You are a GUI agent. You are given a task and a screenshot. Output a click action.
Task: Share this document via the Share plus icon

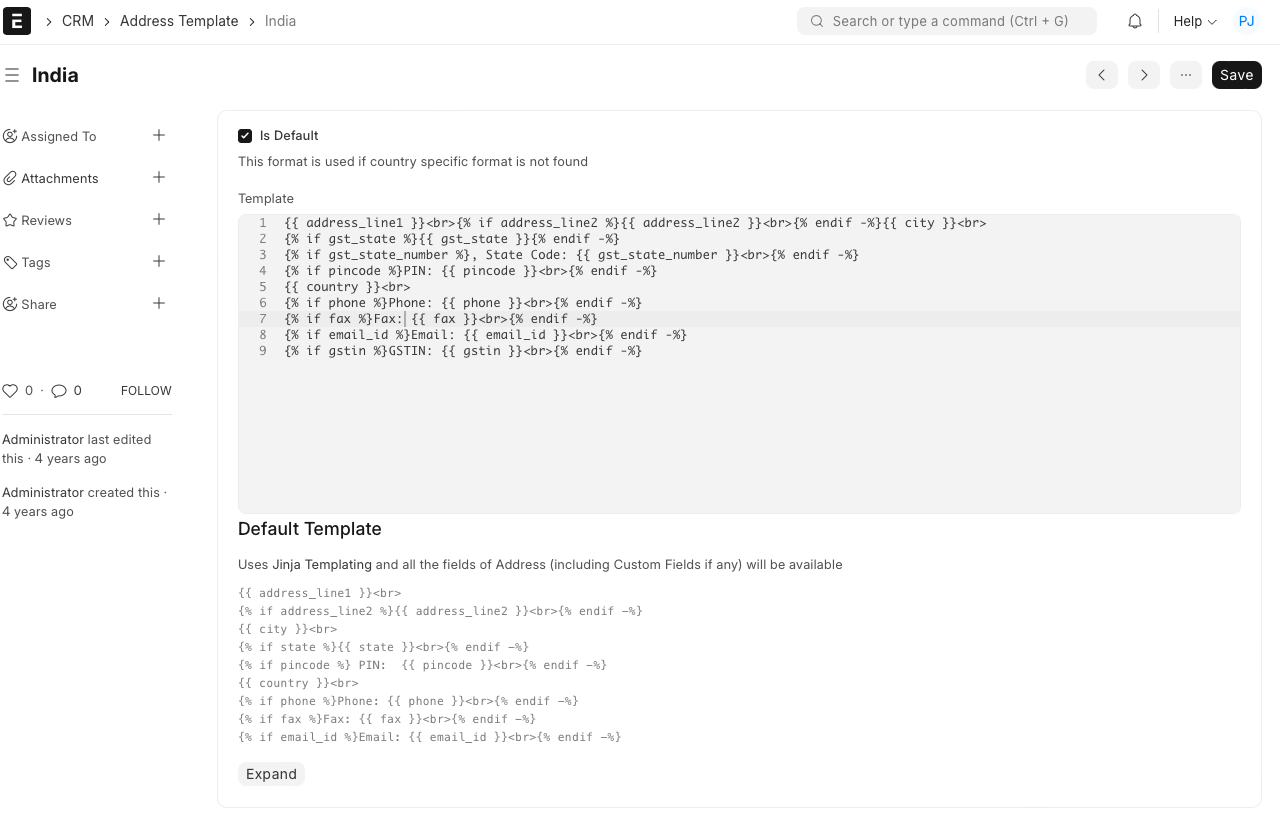pyautogui.click(x=159, y=303)
